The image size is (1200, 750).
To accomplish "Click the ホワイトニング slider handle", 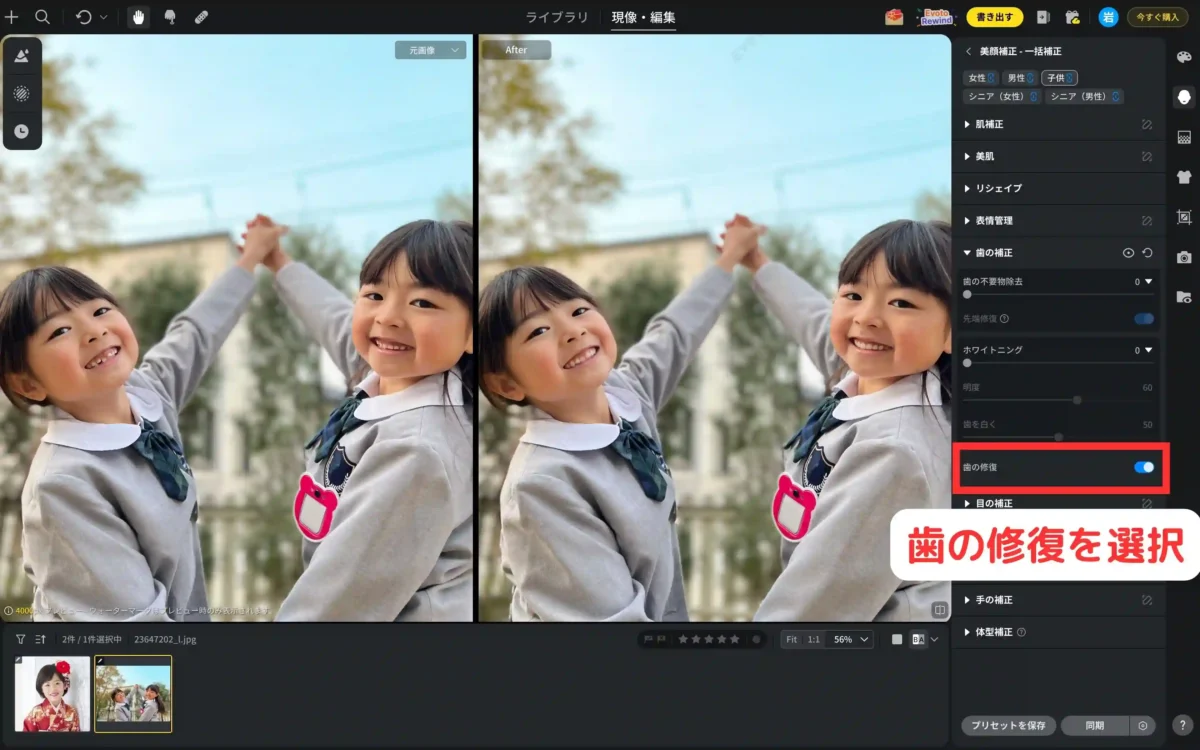I will pos(967,362).
